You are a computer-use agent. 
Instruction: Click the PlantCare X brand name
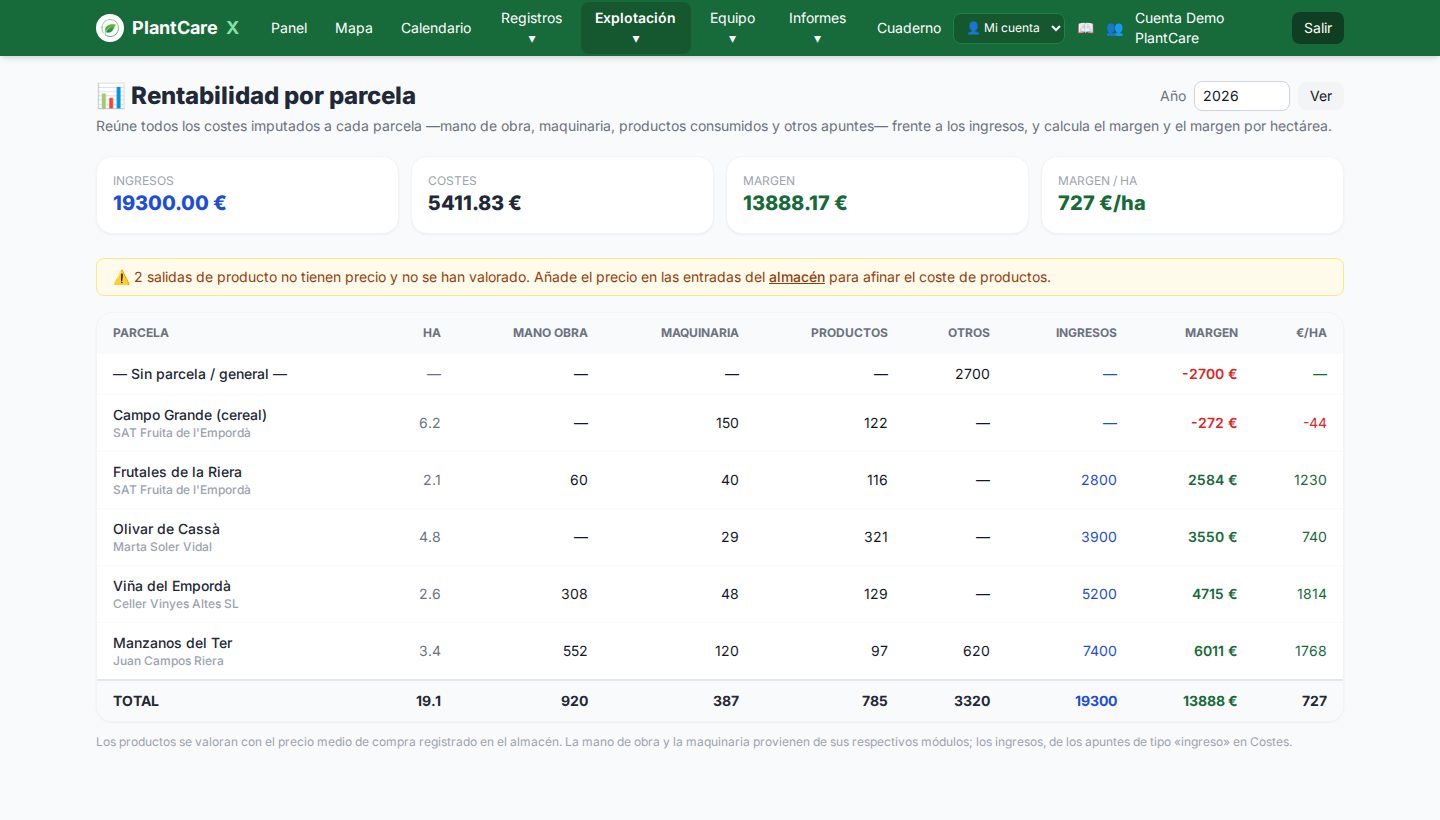click(x=185, y=28)
